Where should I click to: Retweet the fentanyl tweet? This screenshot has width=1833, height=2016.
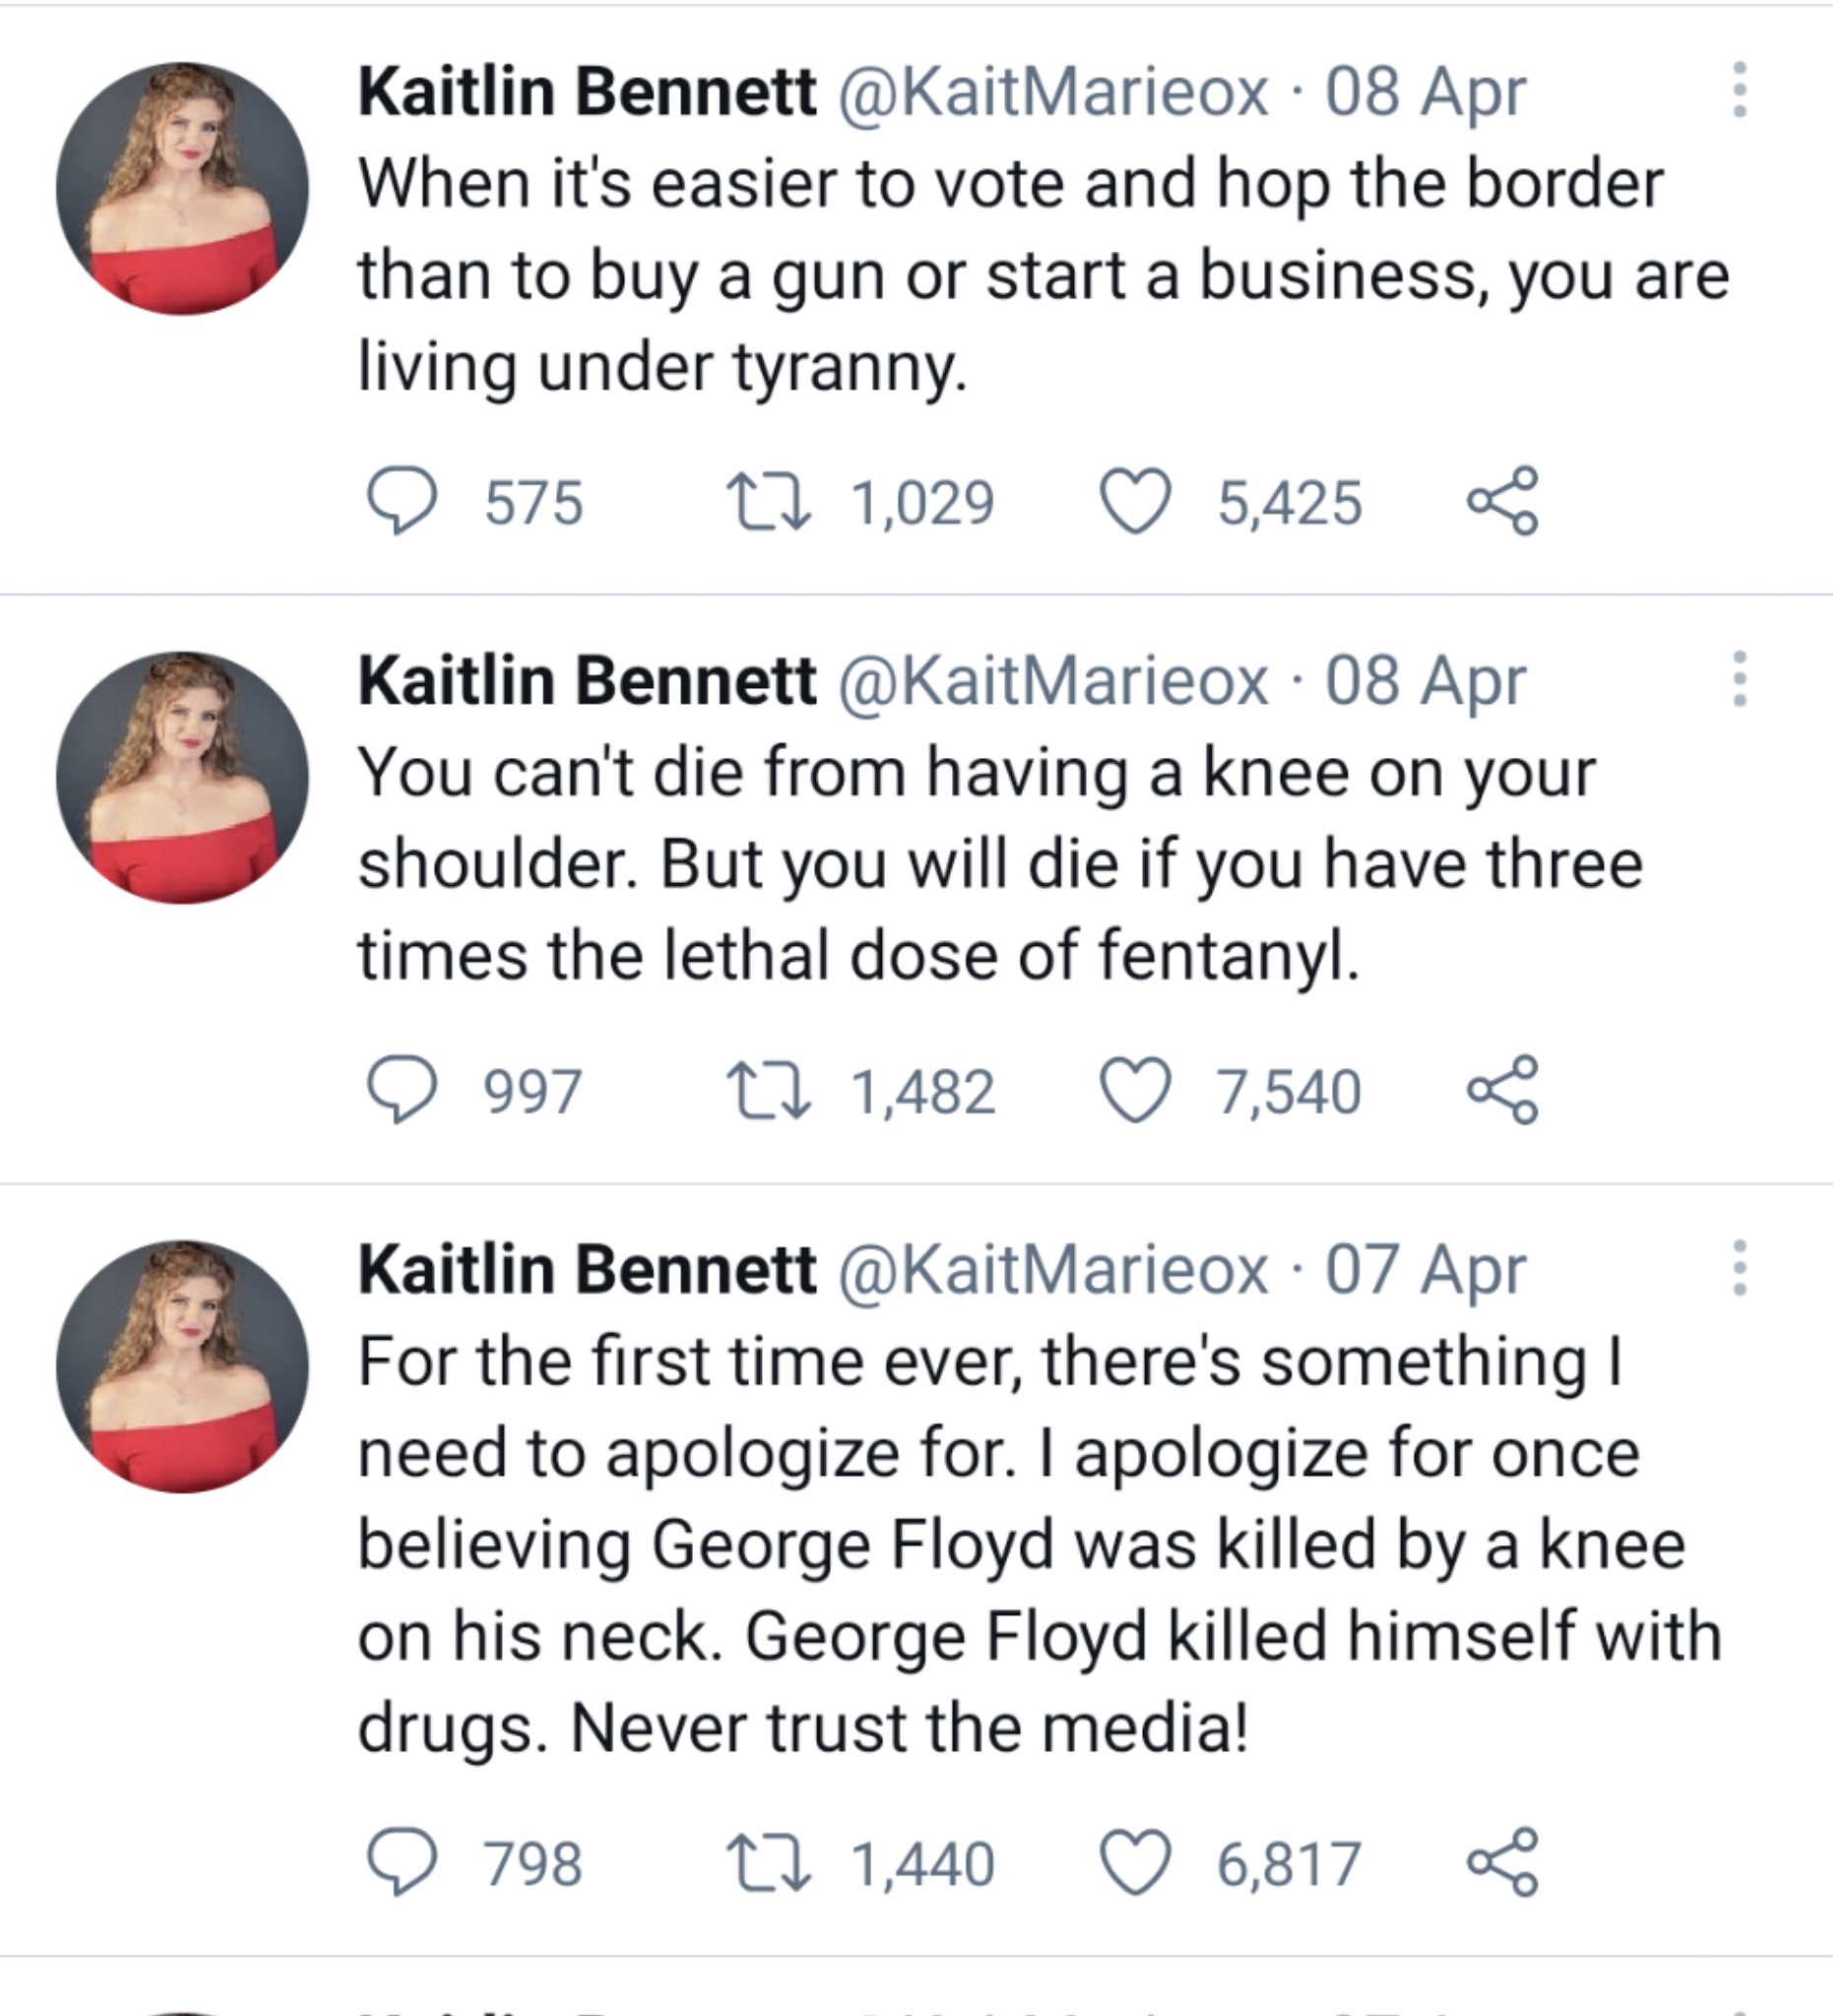(x=768, y=1090)
